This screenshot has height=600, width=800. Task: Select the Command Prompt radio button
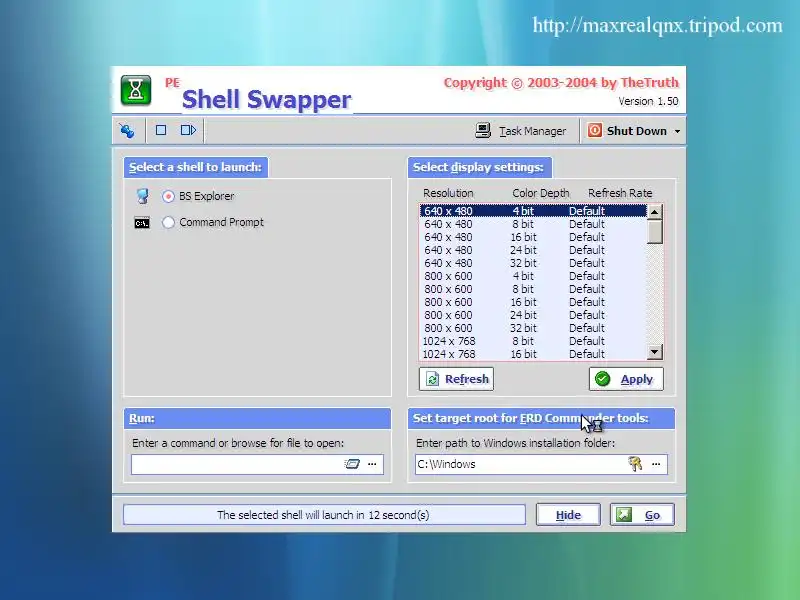pyautogui.click(x=168, y=222)
